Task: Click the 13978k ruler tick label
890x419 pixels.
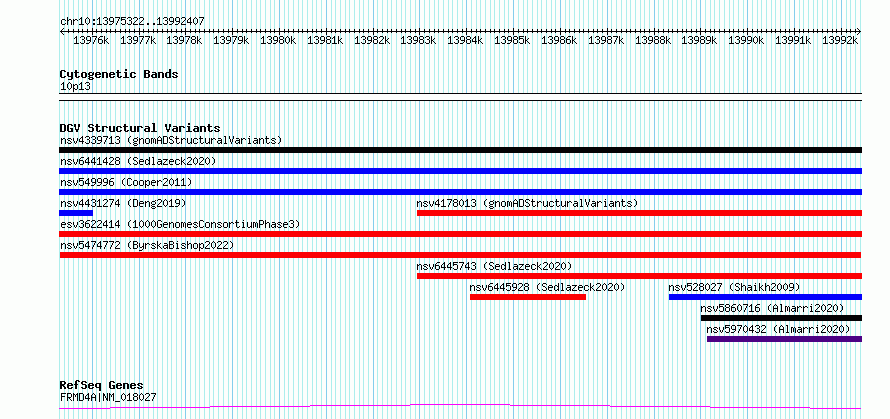Action: 184,40
